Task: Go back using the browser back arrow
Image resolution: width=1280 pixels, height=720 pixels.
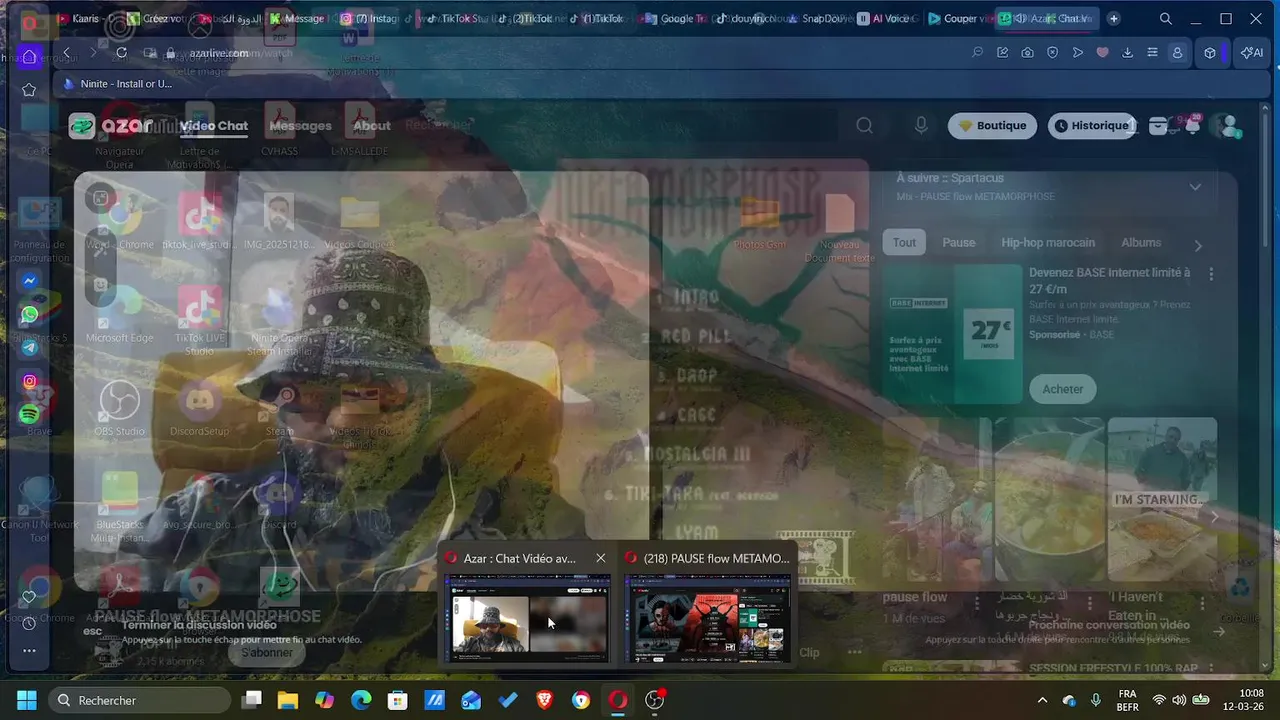Action: point(66,53)
